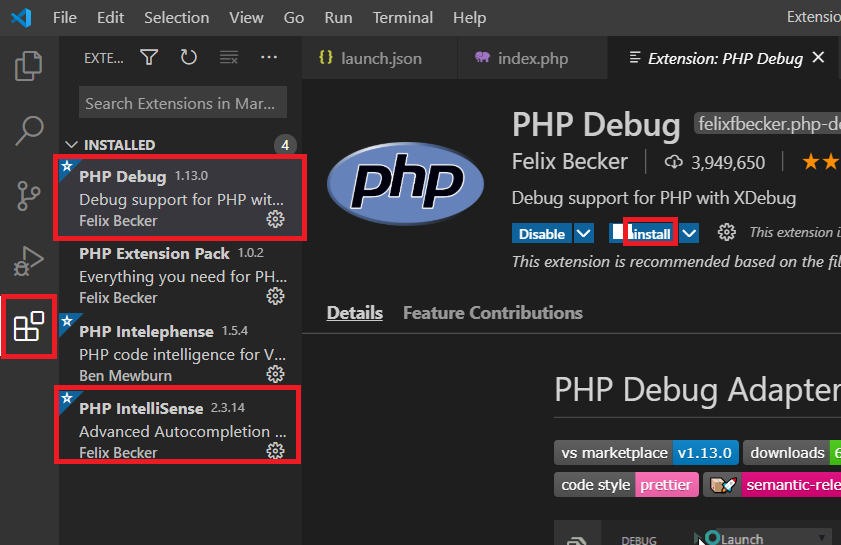Open the Terminal menu
Image resolution: width=841 pixels, height=545 pixels.
(x=403, y=18)
